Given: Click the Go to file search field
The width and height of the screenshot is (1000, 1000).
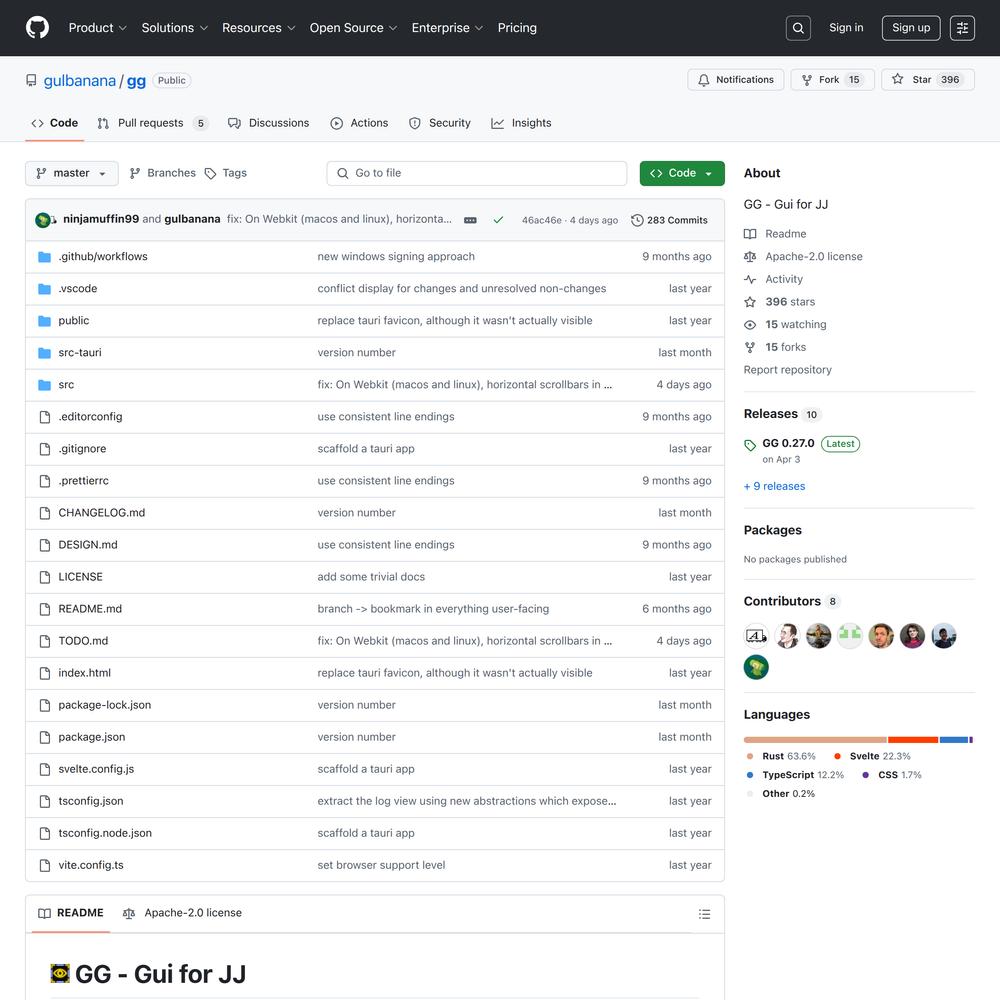Looking at the screenshot, I should pos(477,173).
